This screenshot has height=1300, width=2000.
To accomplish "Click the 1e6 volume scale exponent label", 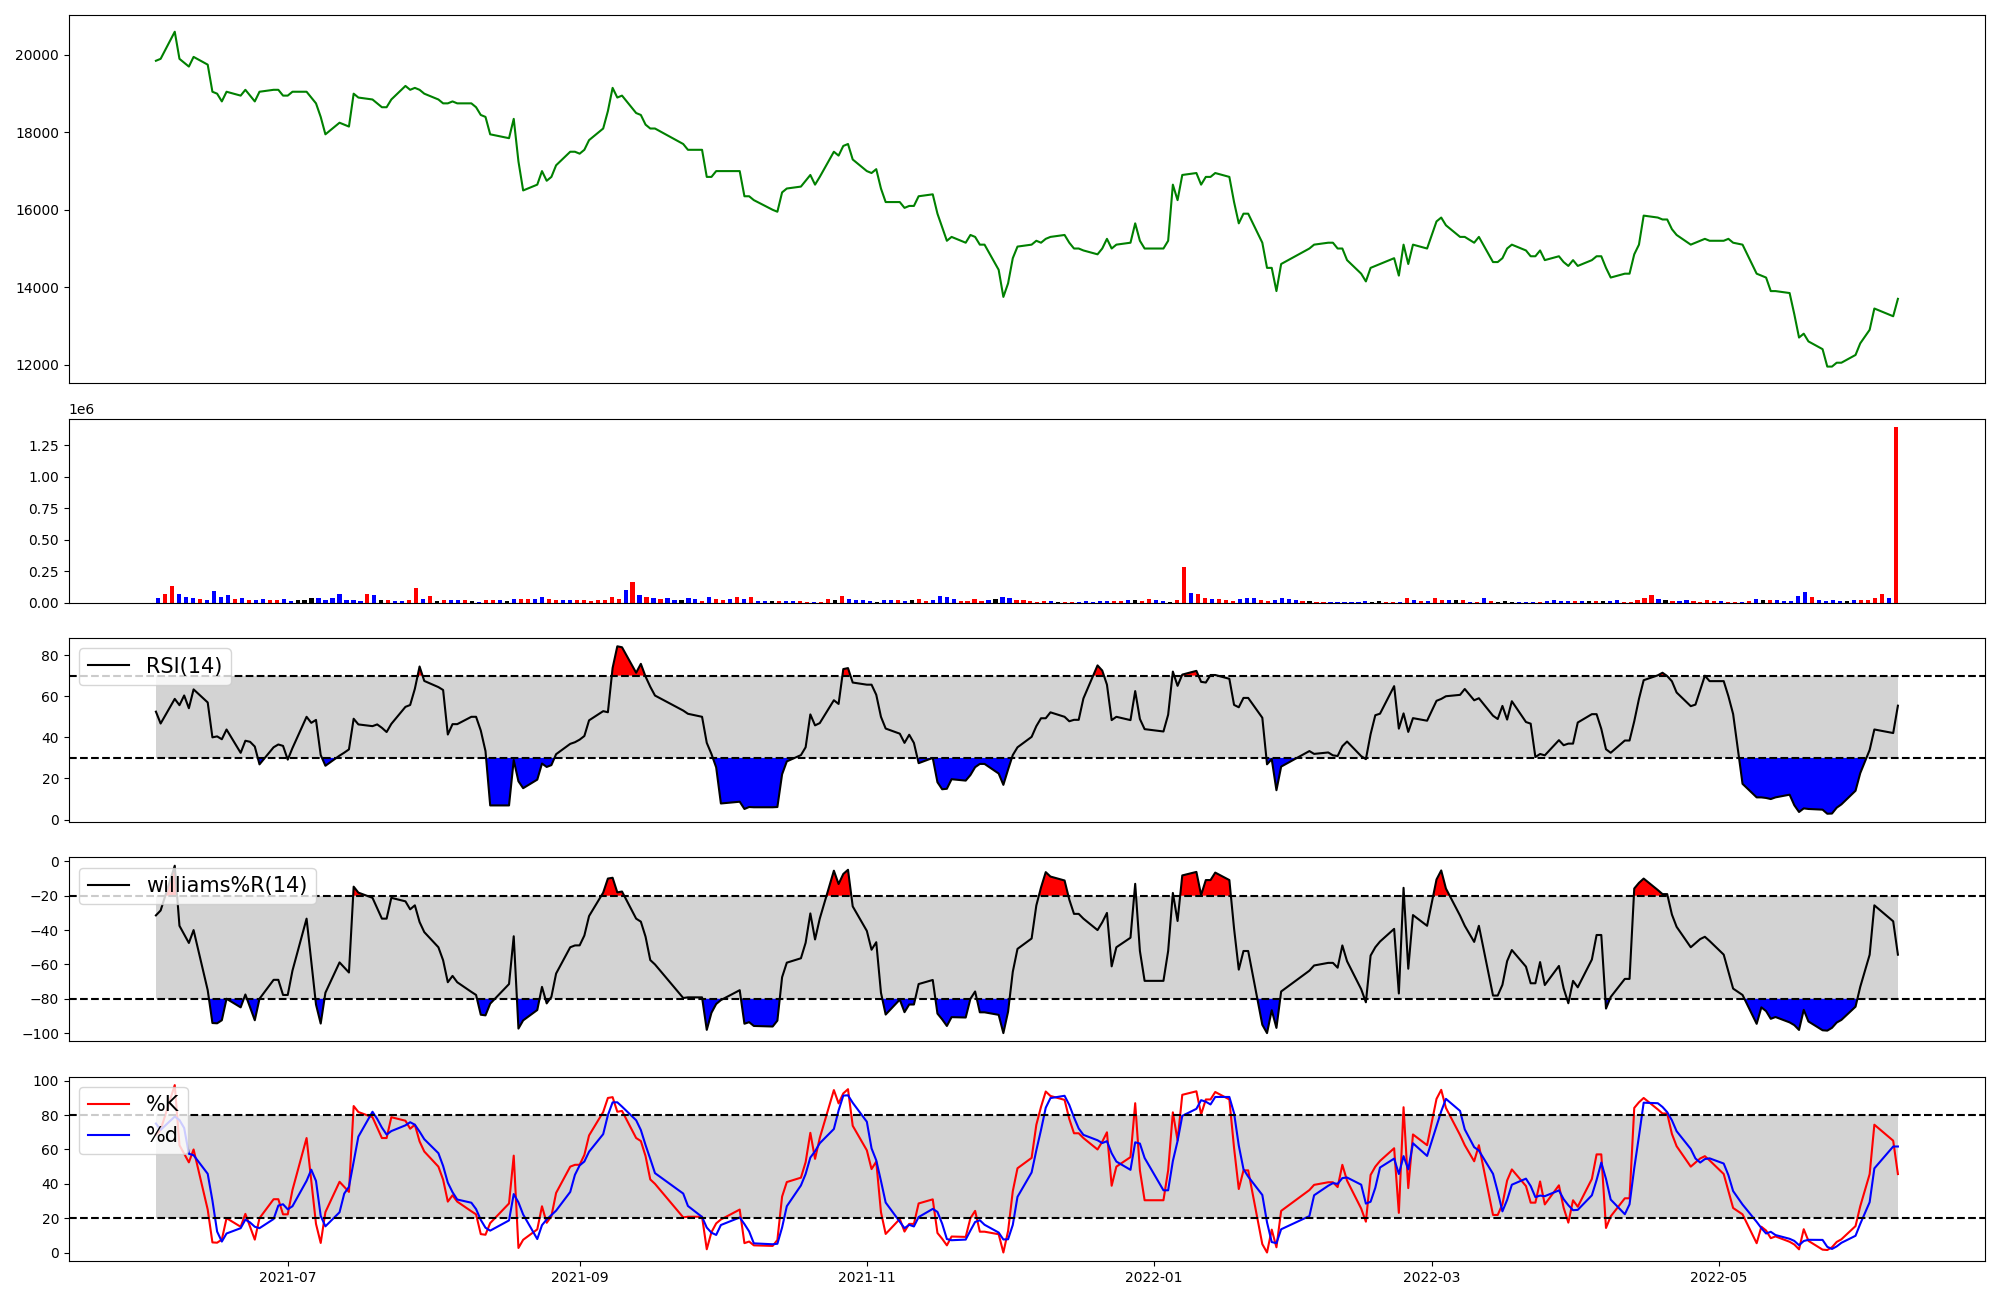I will tap(81, 409).
